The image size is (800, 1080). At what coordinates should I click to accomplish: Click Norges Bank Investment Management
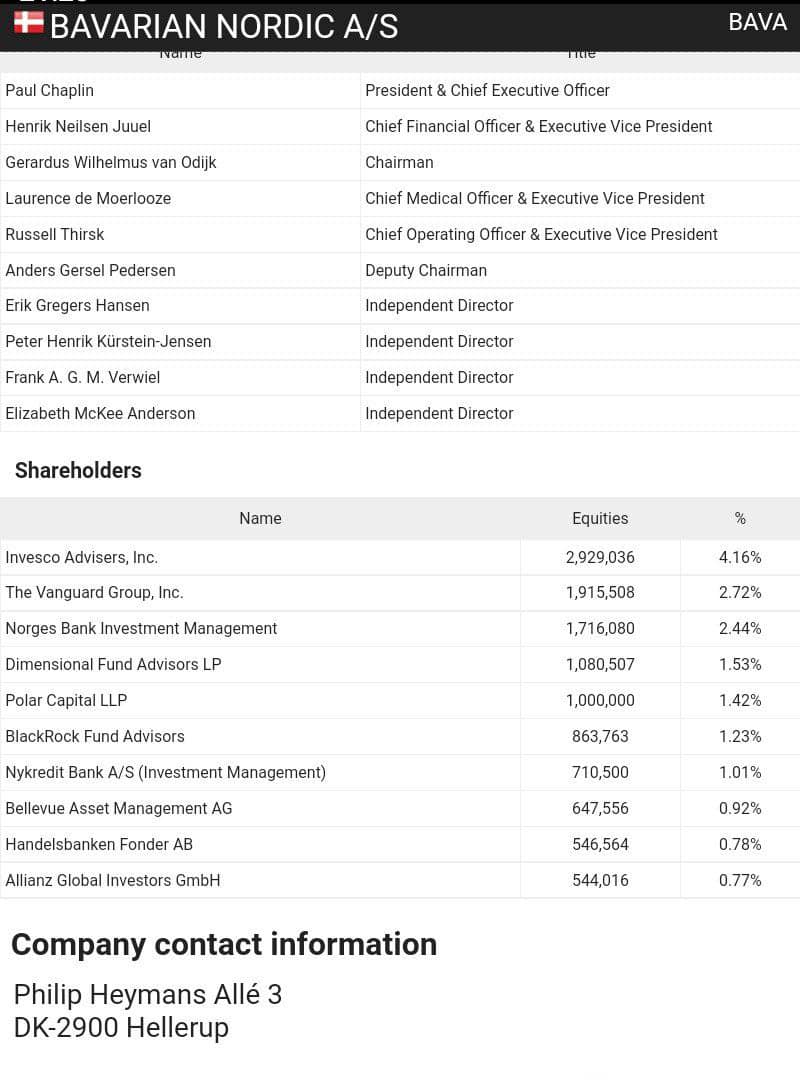click(141, 628)
